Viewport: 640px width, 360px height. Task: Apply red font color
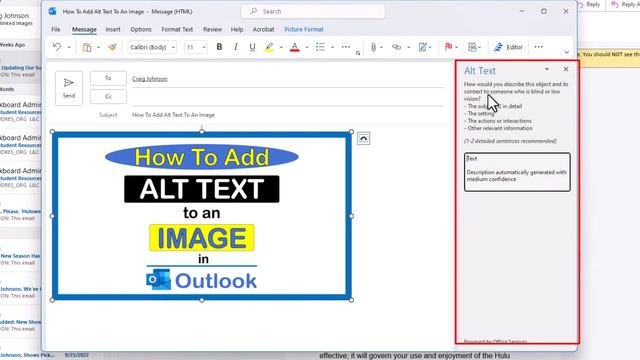click(x=295, y=47)
